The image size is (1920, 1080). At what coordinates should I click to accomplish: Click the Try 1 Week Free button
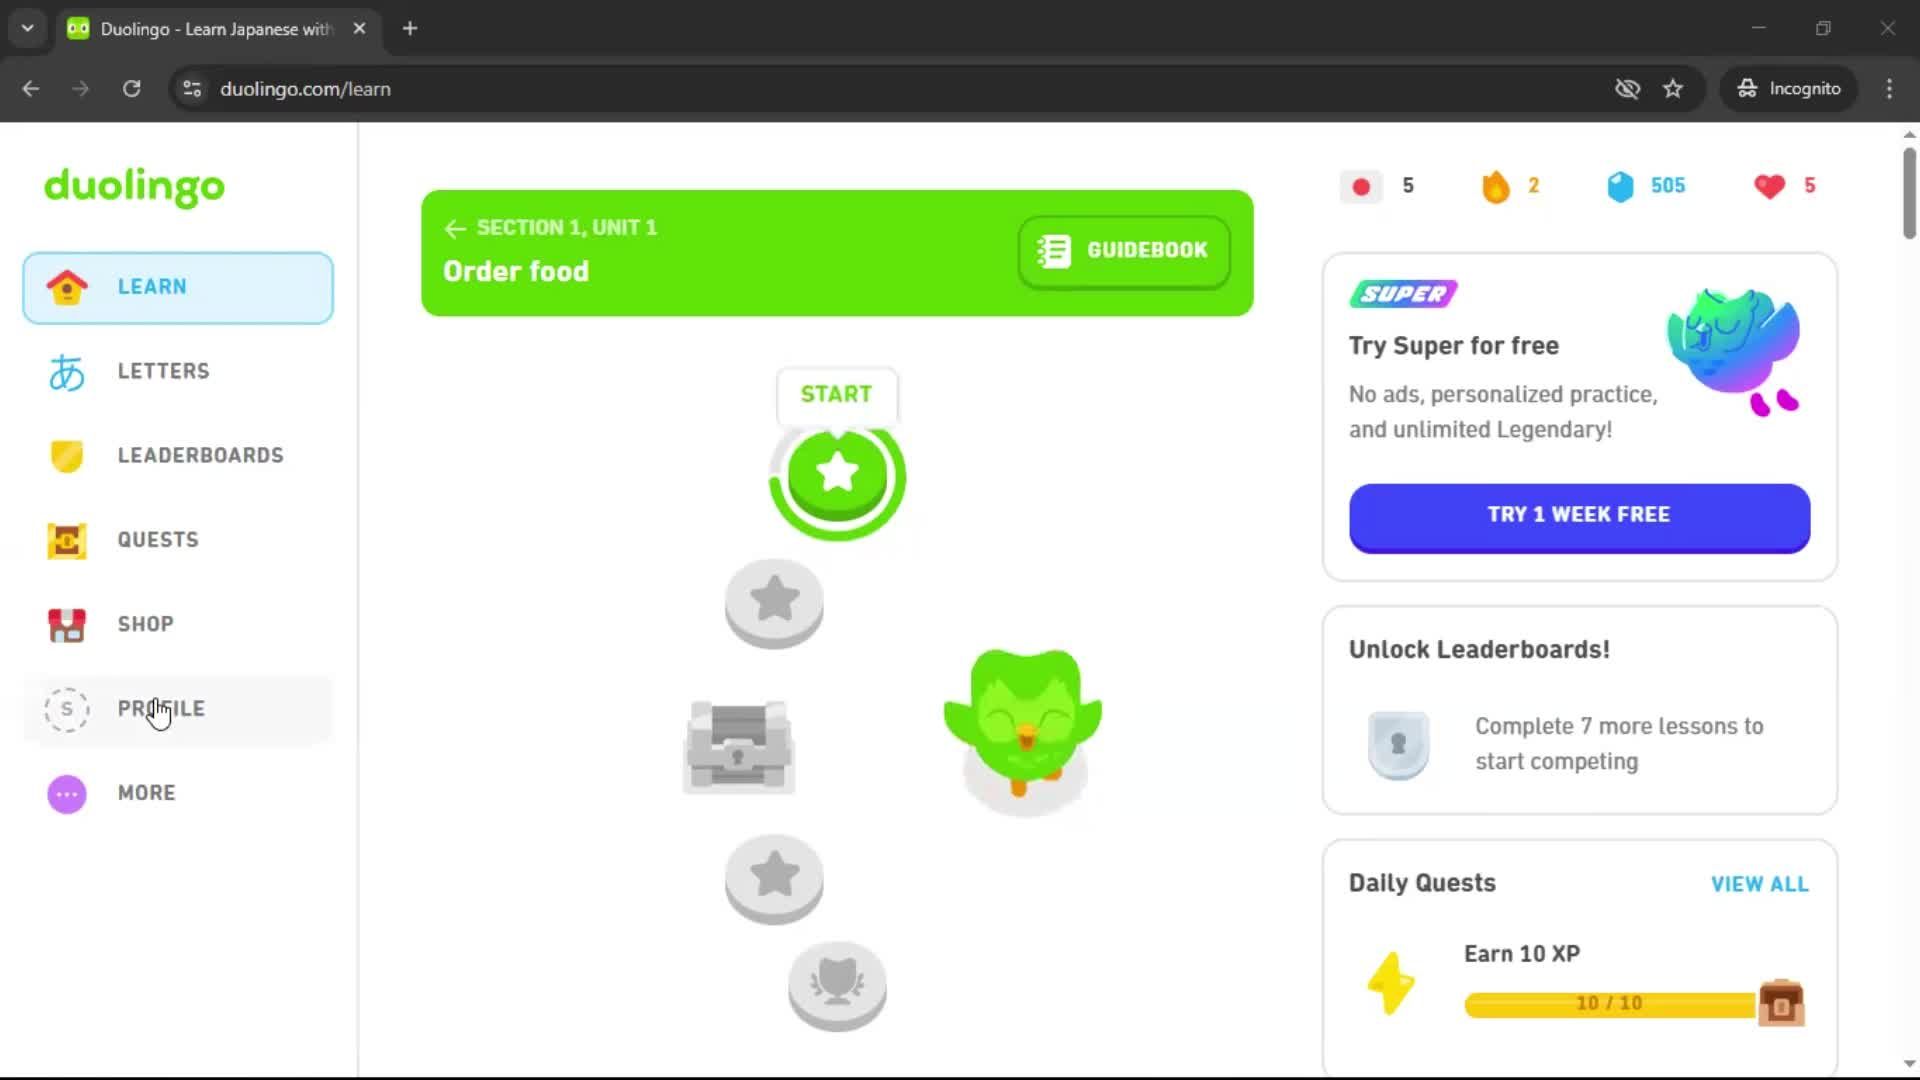click(x=1579, y=516)
